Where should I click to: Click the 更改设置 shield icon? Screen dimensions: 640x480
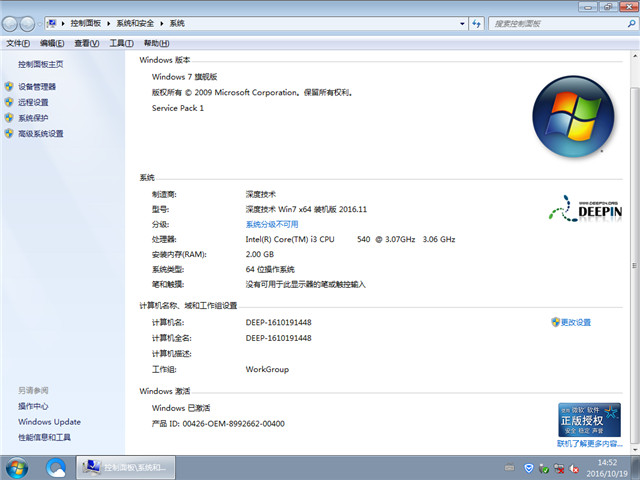[x=555, y=322]
